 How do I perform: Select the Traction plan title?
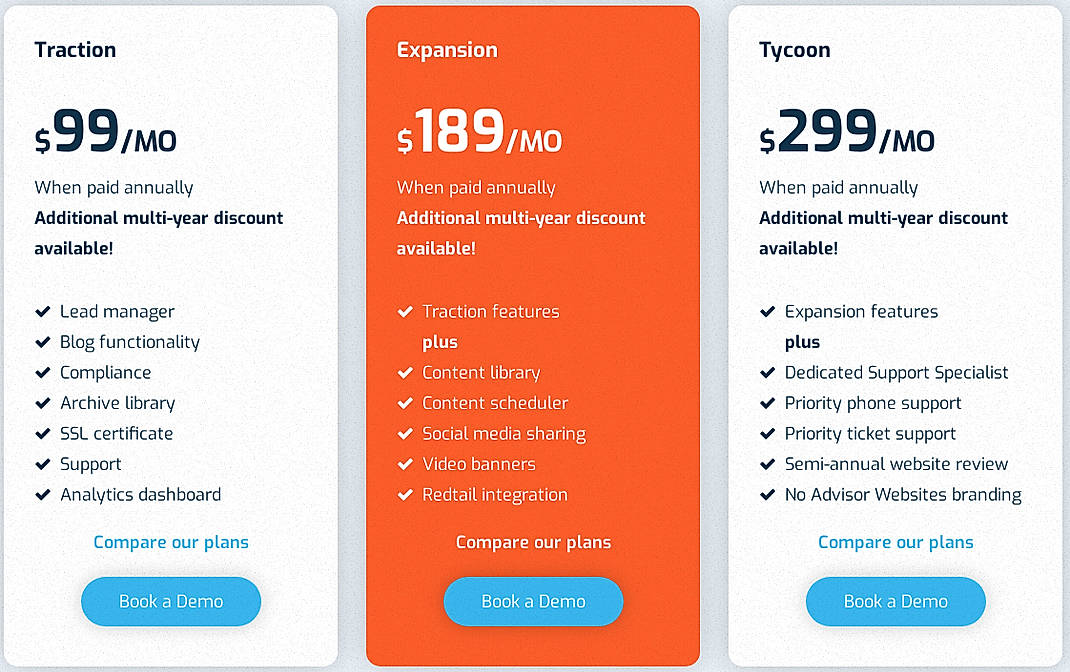[75, 49]
